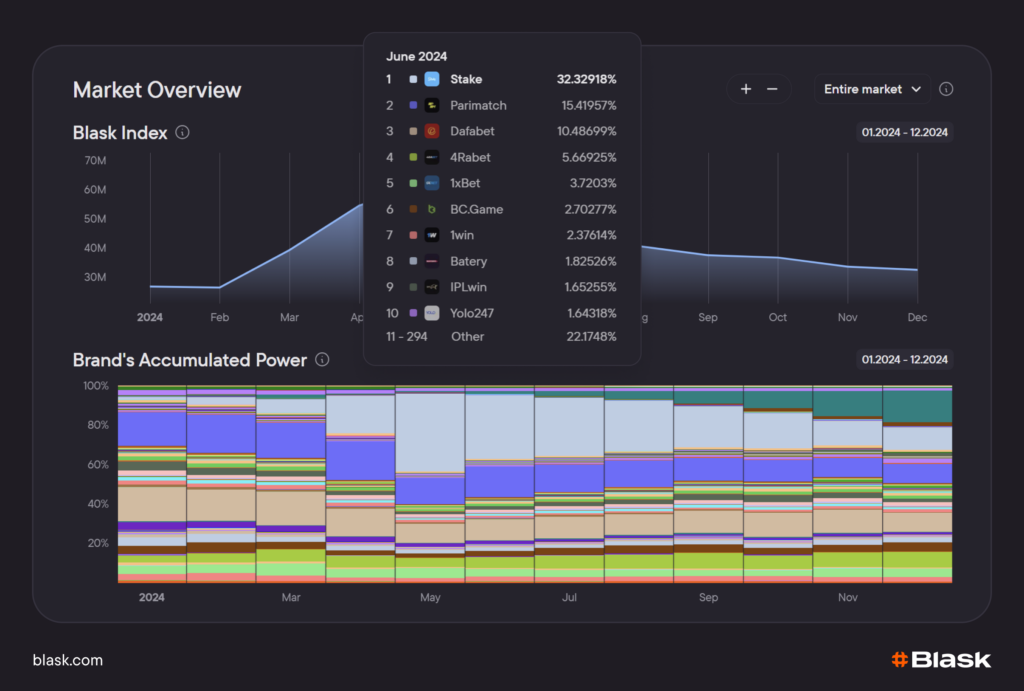1024x691 pixels.
Task: Click the June 2024 tooltip heading
Action: 417,56
